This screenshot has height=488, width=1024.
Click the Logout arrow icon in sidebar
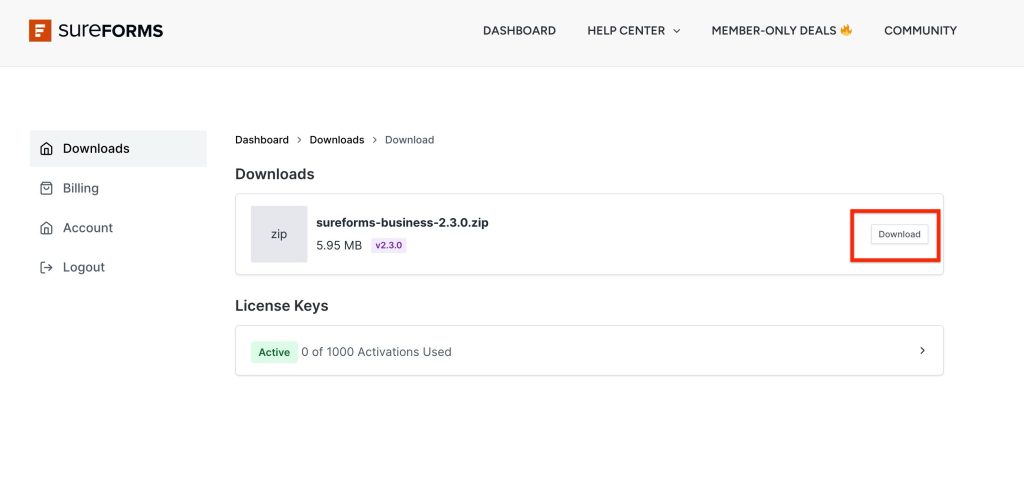[x=46, y=268]
